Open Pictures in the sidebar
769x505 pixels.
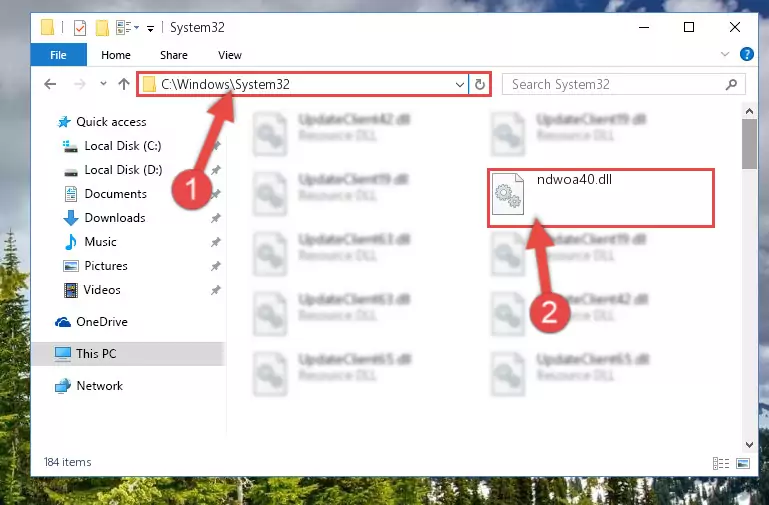pyautogui.click(x=106, y=266)
